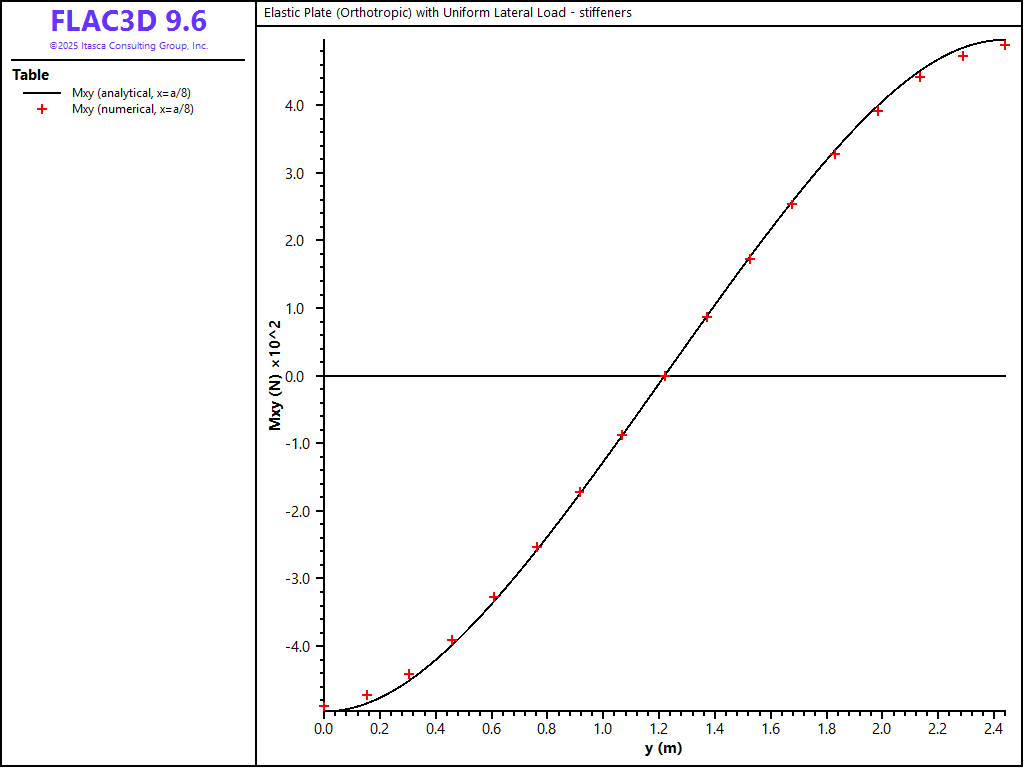Click the 0.0 tick label on x-axis
The image size is (1024, 768).
[x=323, y=730]
